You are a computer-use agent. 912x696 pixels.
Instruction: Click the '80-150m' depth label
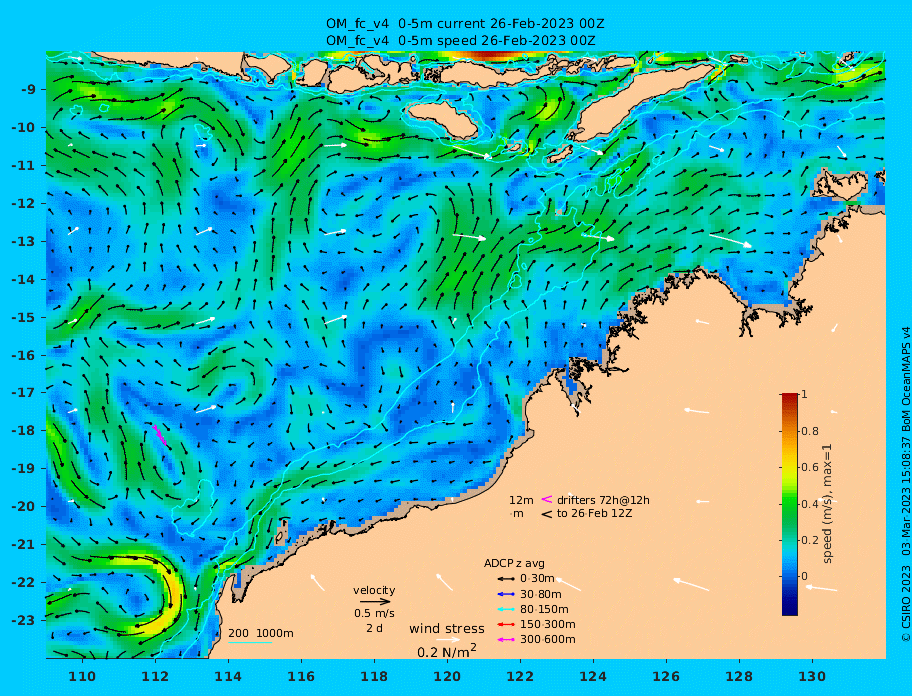click(x=544, y=609)
